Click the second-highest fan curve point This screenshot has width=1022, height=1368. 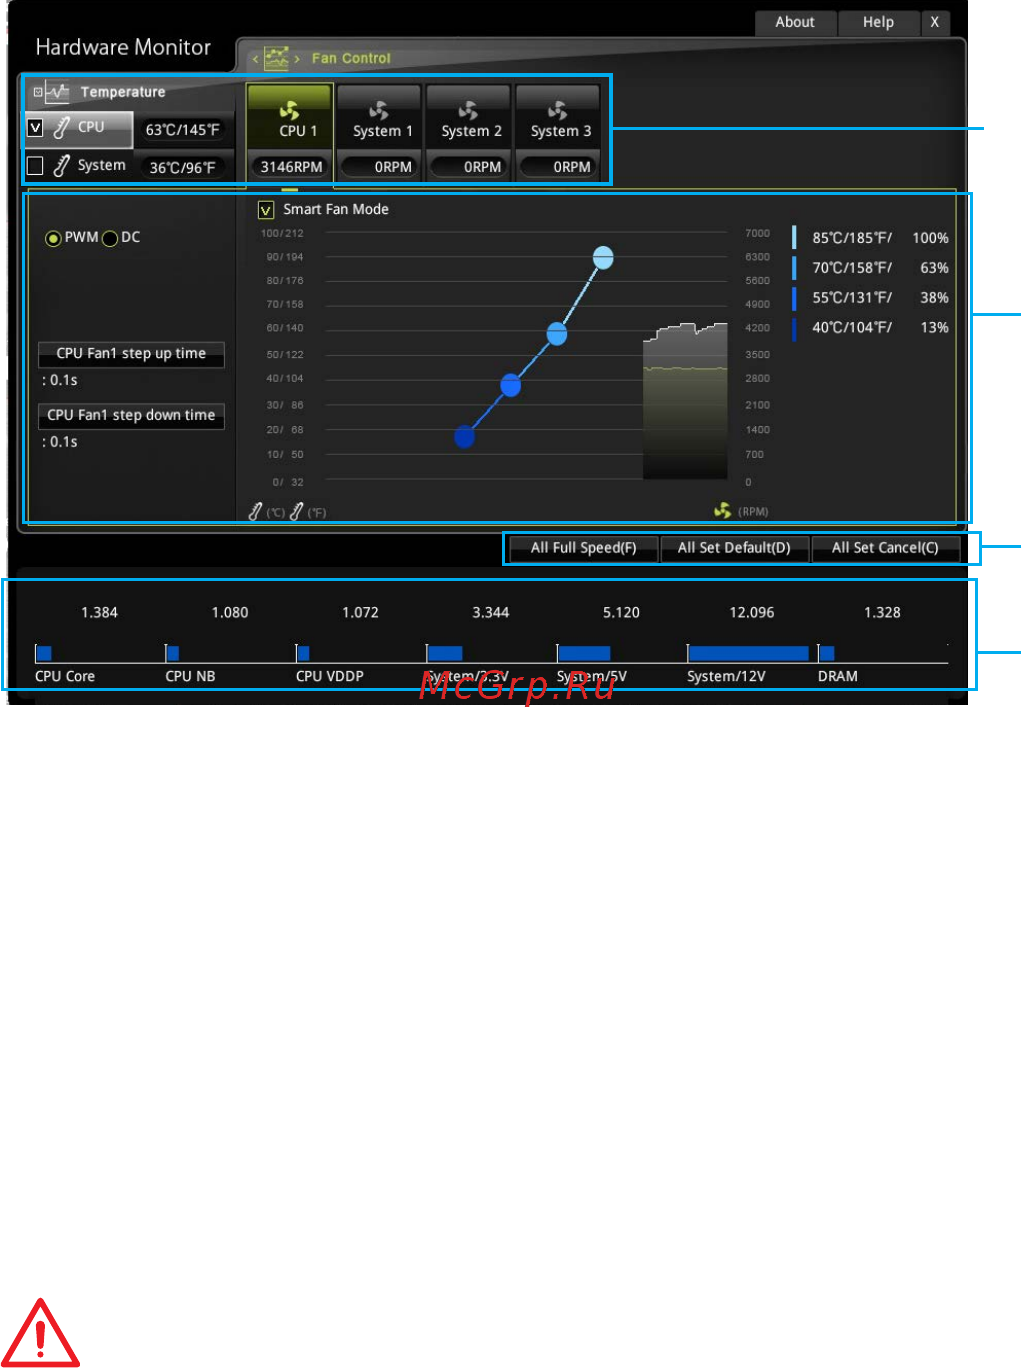tap(557, 334)
